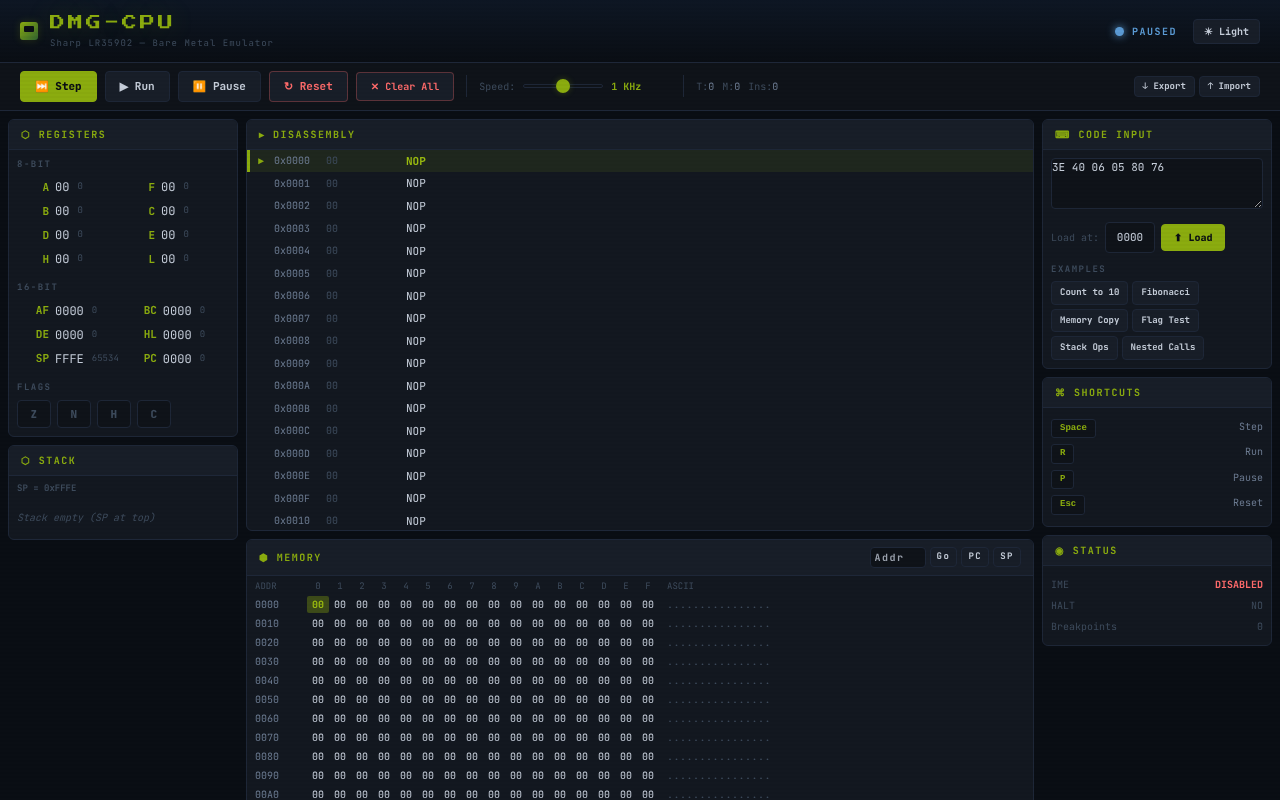1280x800 pixels.
Task: Click disassembly row 0x000F
Action: [640, 499]
